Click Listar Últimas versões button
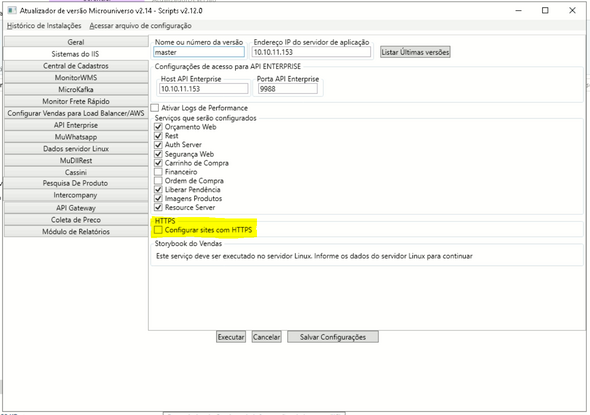This screenshot has width=590, height=415. (x=415, y=52)
